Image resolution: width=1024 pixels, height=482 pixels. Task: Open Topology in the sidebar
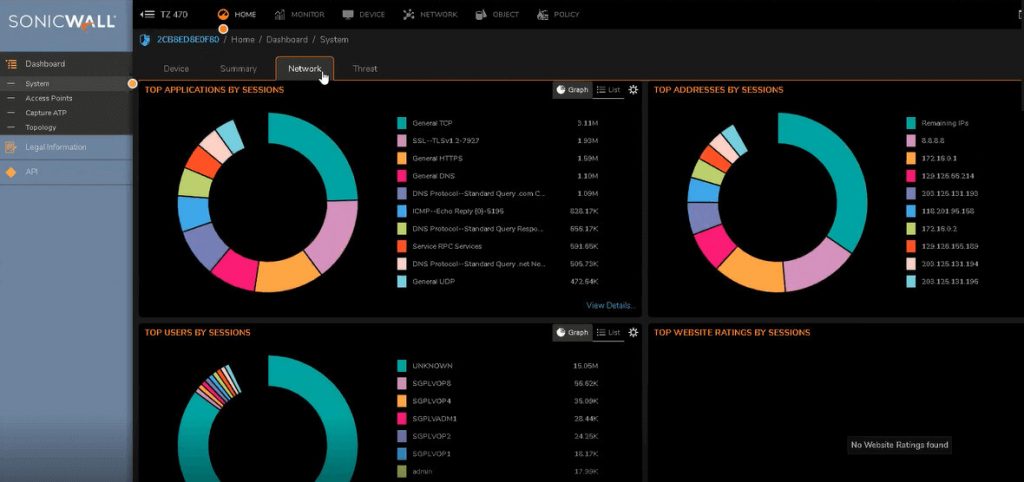(66, 127)
